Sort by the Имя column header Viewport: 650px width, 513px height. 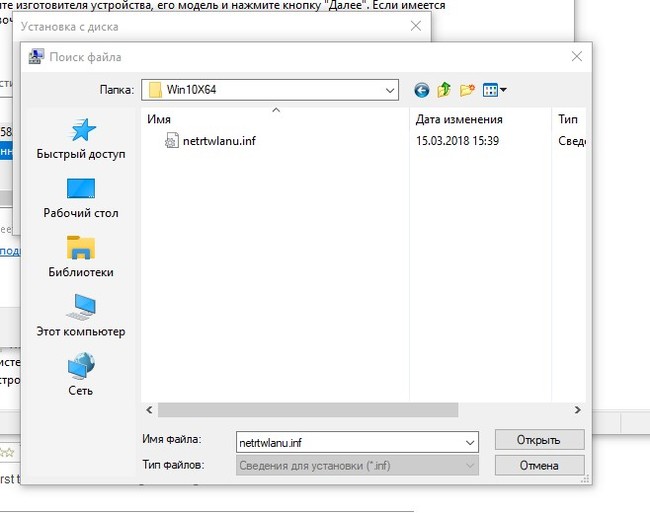click(270, 119)
